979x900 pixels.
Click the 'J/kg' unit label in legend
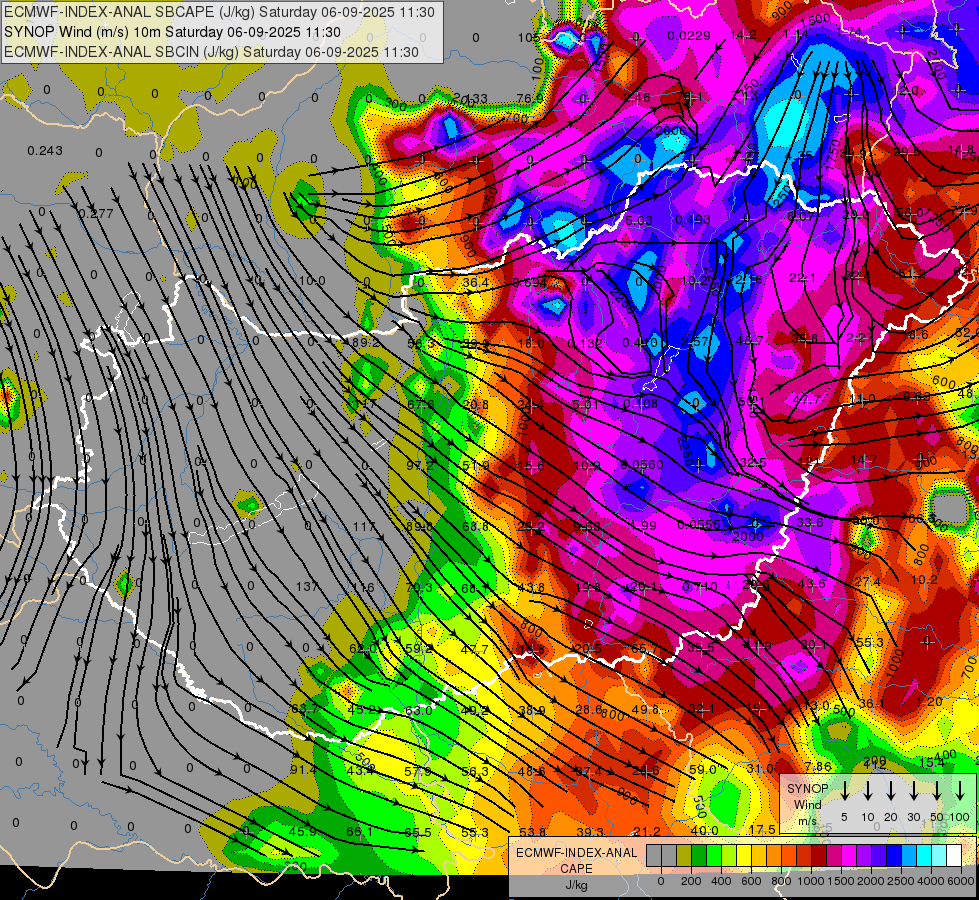tap(577, 884)
